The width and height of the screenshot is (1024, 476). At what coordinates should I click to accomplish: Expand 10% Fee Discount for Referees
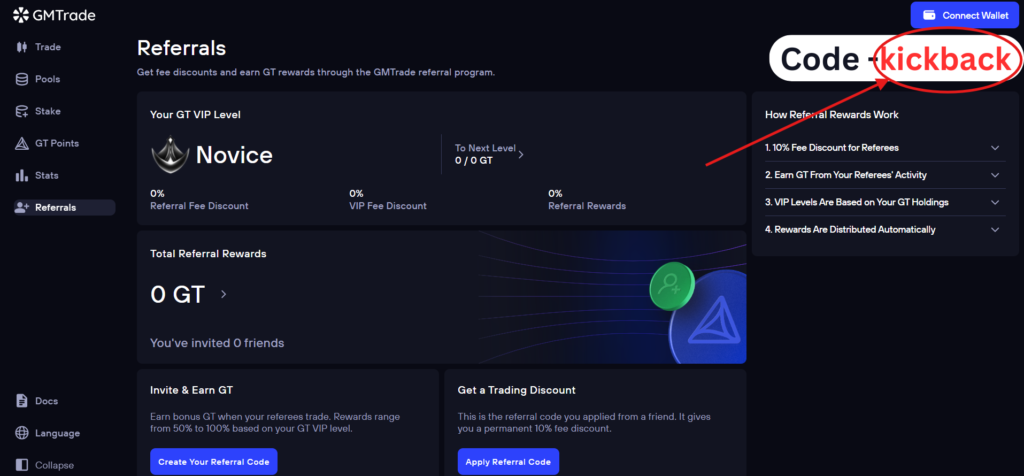click(885, 148)
